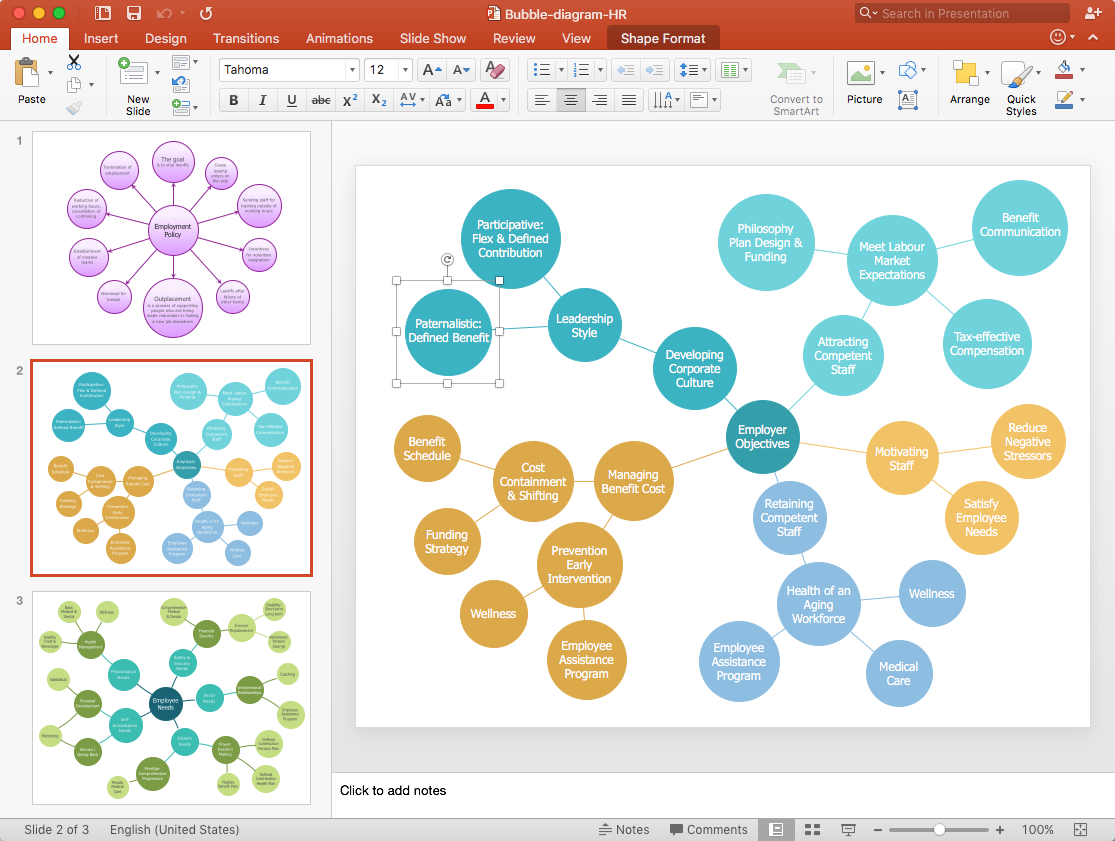This screenshot has width=1115, height=841.
Task: Click the Increase Font Size icon
Action: pos(431,70)
